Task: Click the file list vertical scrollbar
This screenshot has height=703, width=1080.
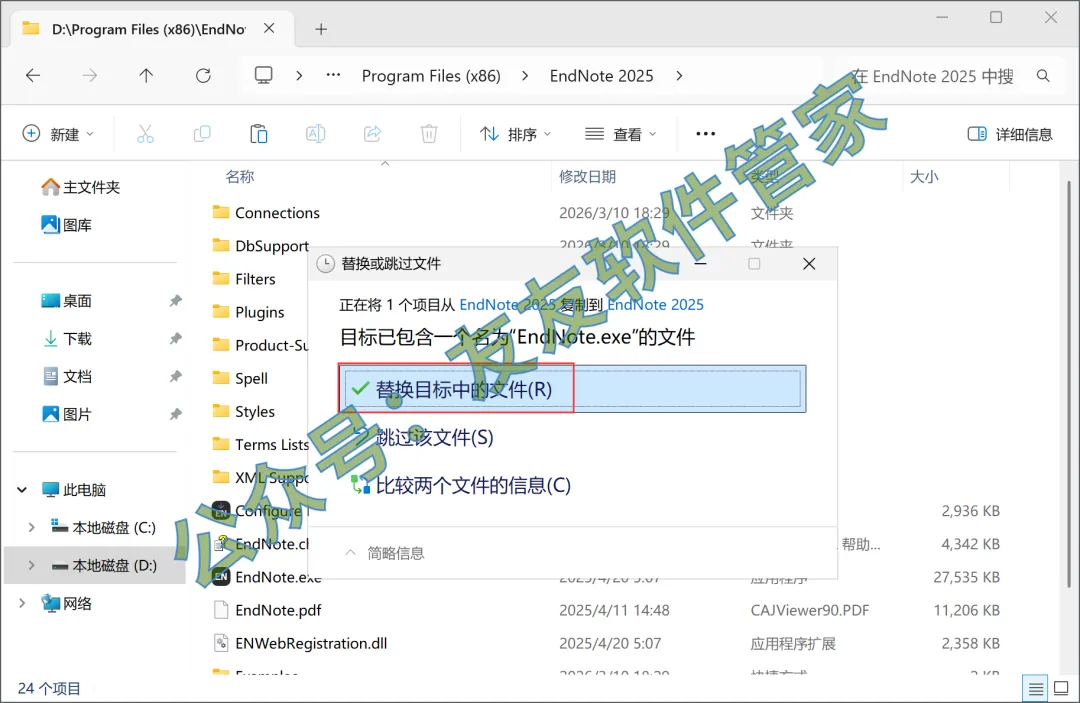Action: point(1068,382)
